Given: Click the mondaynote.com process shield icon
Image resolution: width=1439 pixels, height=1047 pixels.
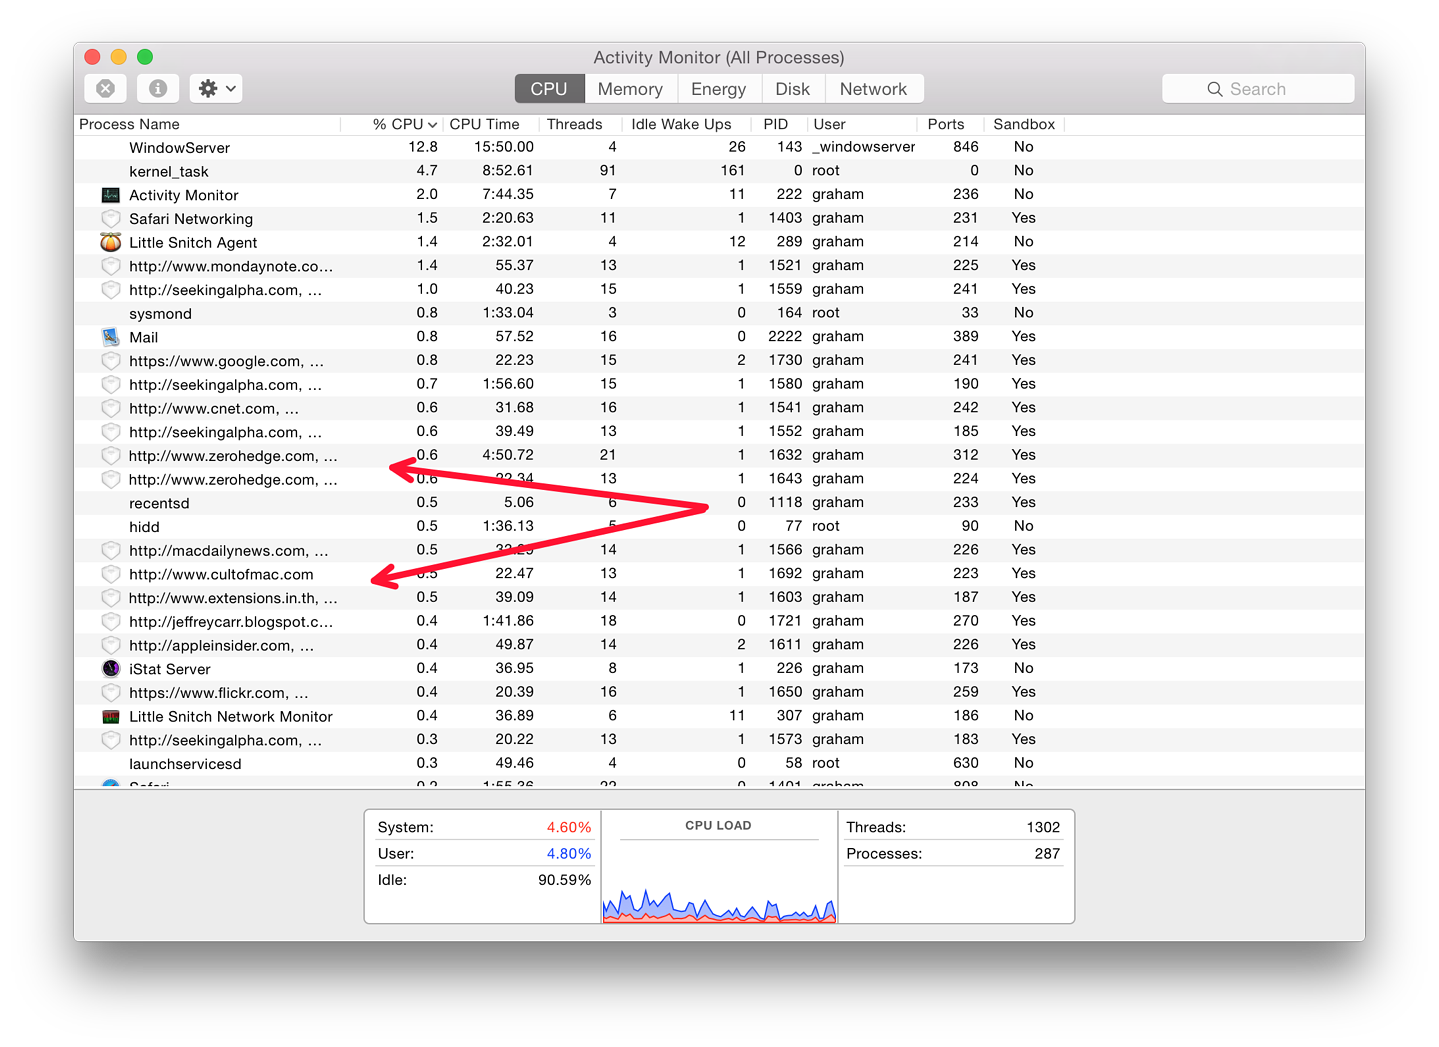Looking at the screenshot, I should (110, 266).
